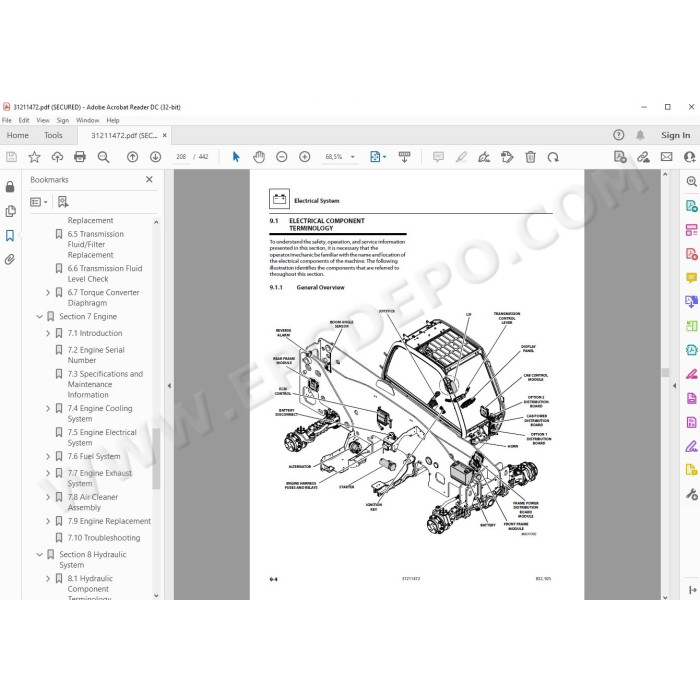Open 7.5 Engine Electrical System bookmark
This screenshot has width=700, height=700.
pyautogui.click(x=102, y=438)
